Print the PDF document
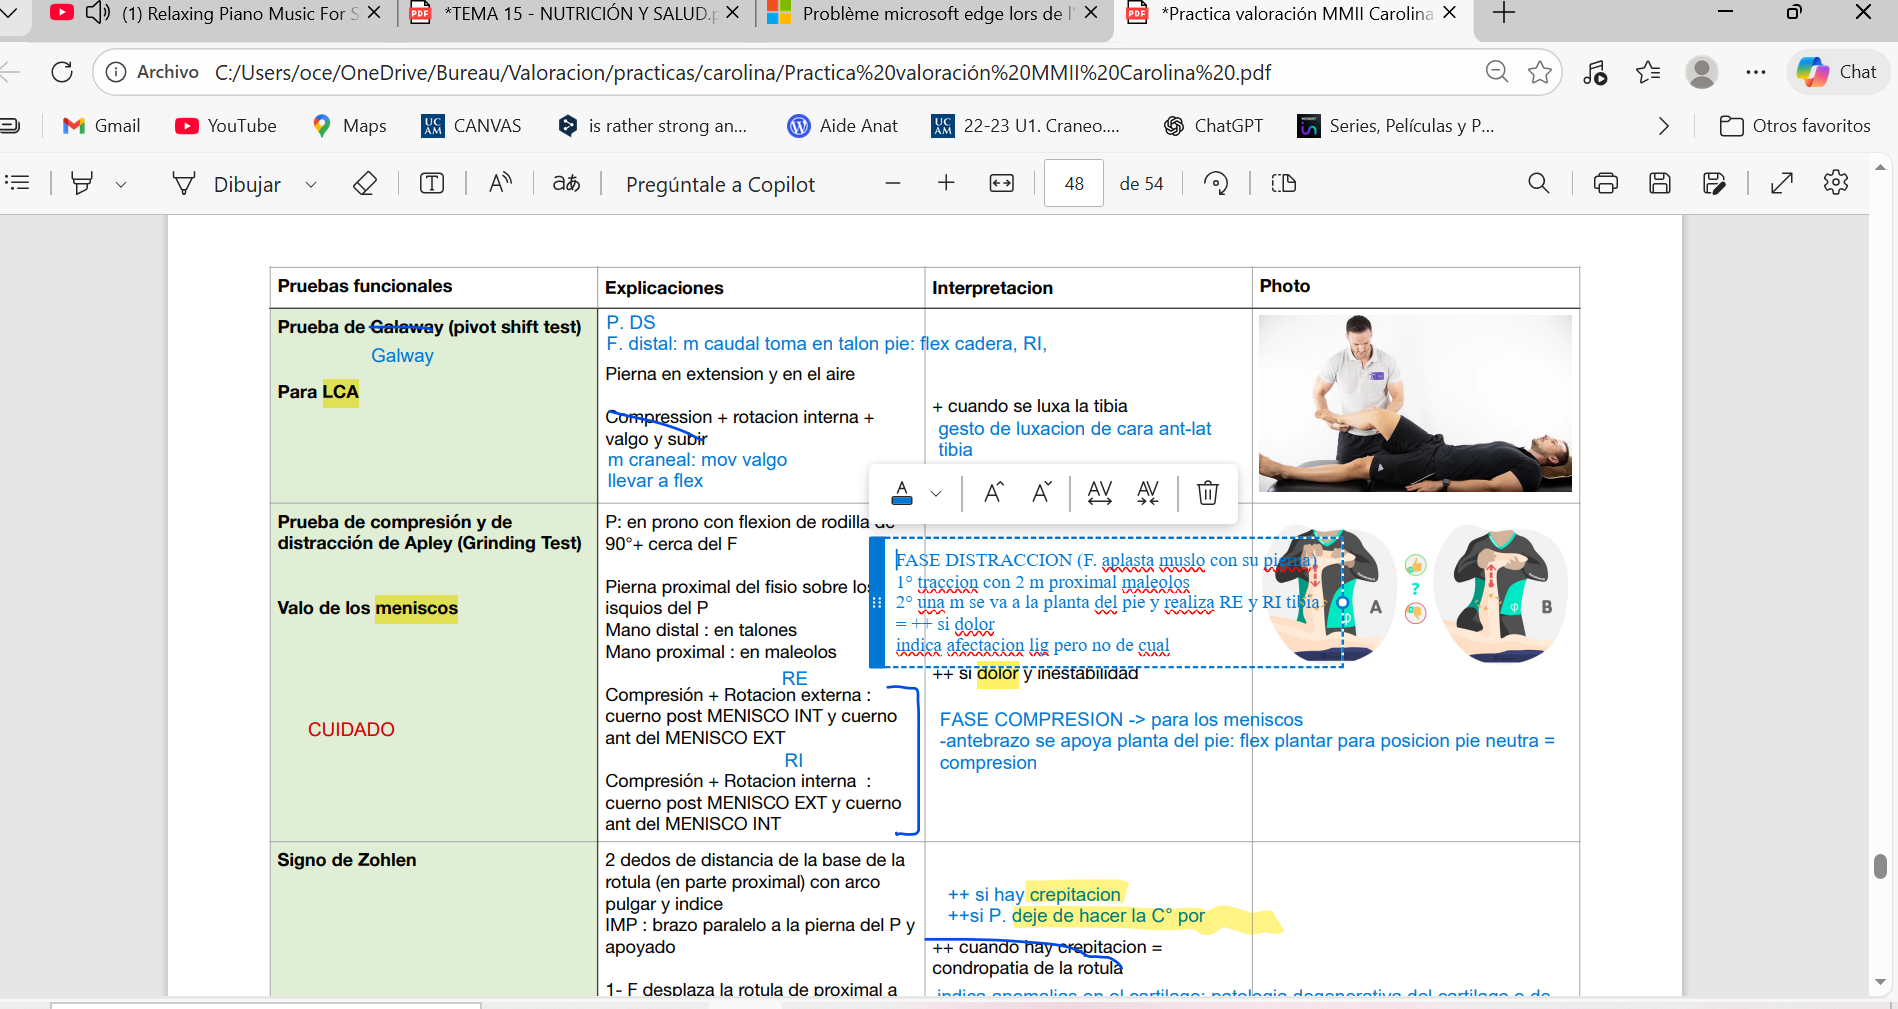This screenshot has height=1009, width=1898. (1606, 183)
